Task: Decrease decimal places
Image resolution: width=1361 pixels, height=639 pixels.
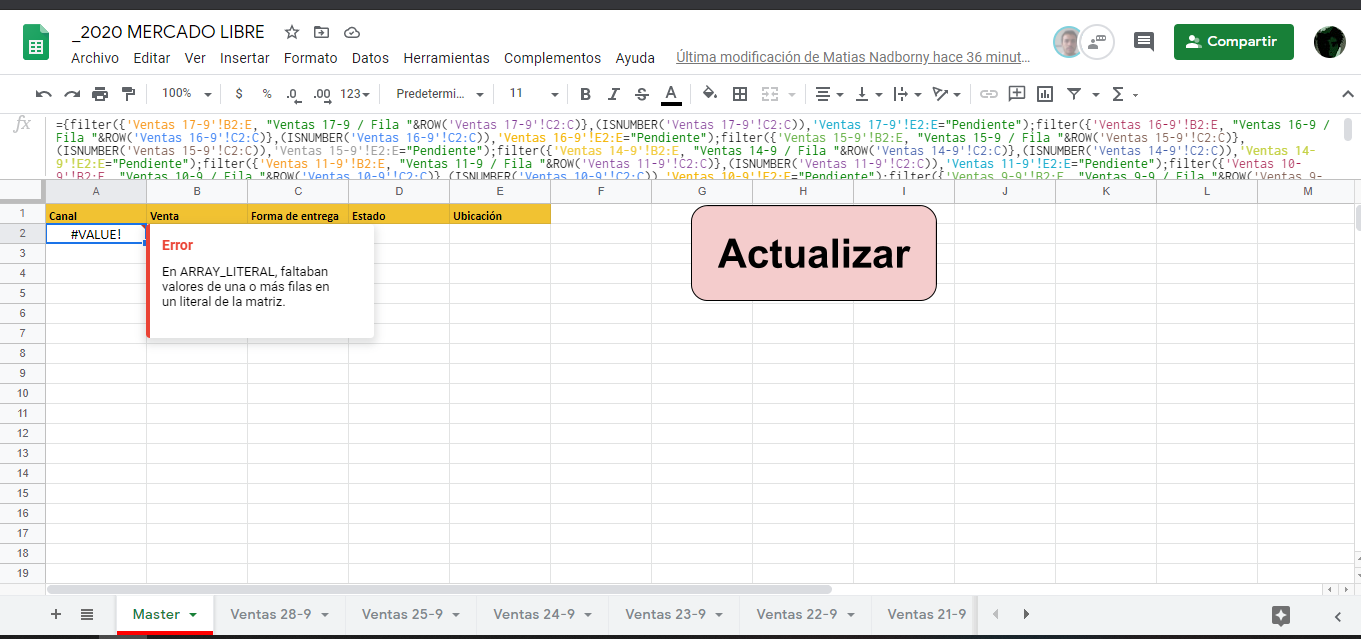Action: 293,94
